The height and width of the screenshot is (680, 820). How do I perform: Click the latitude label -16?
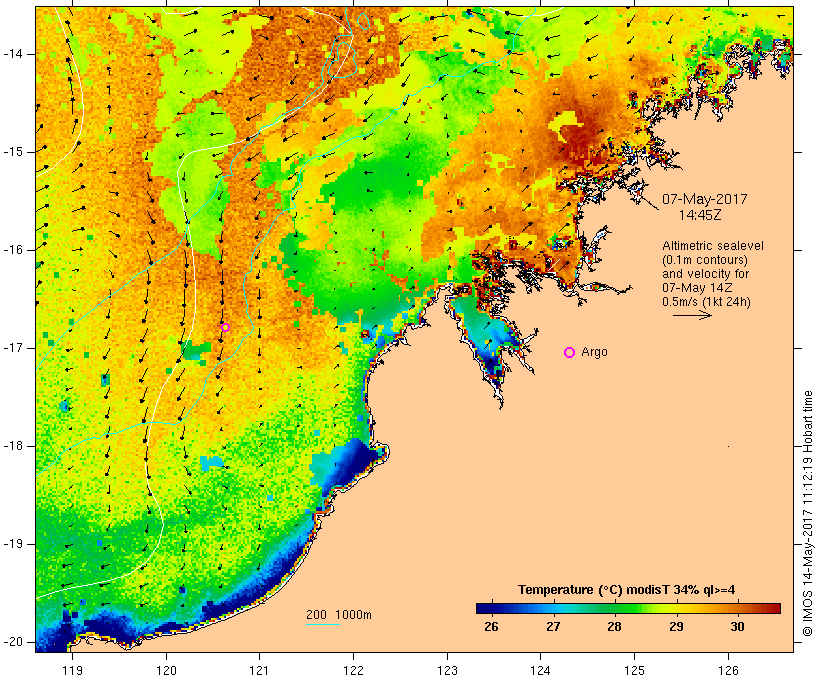tap(13, 250)
